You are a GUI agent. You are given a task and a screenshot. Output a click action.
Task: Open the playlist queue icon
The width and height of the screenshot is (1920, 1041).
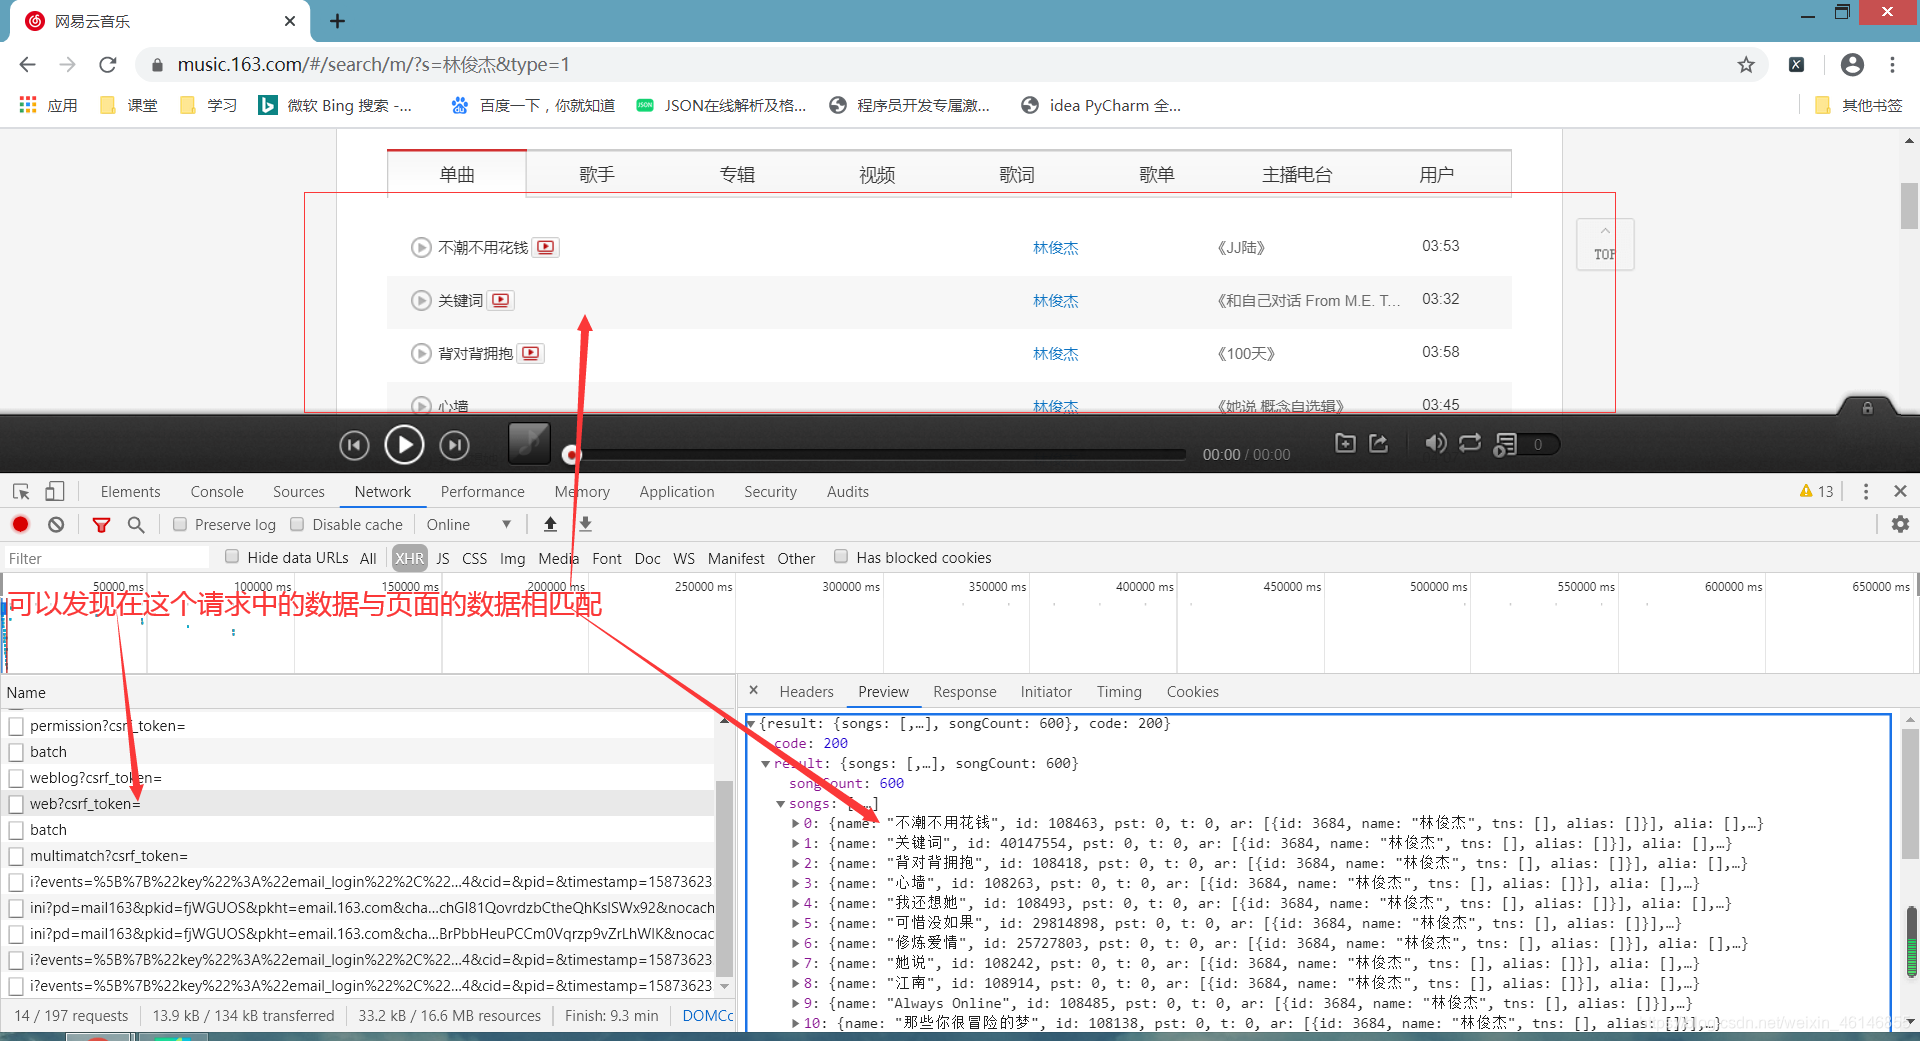click(1505, 444)
